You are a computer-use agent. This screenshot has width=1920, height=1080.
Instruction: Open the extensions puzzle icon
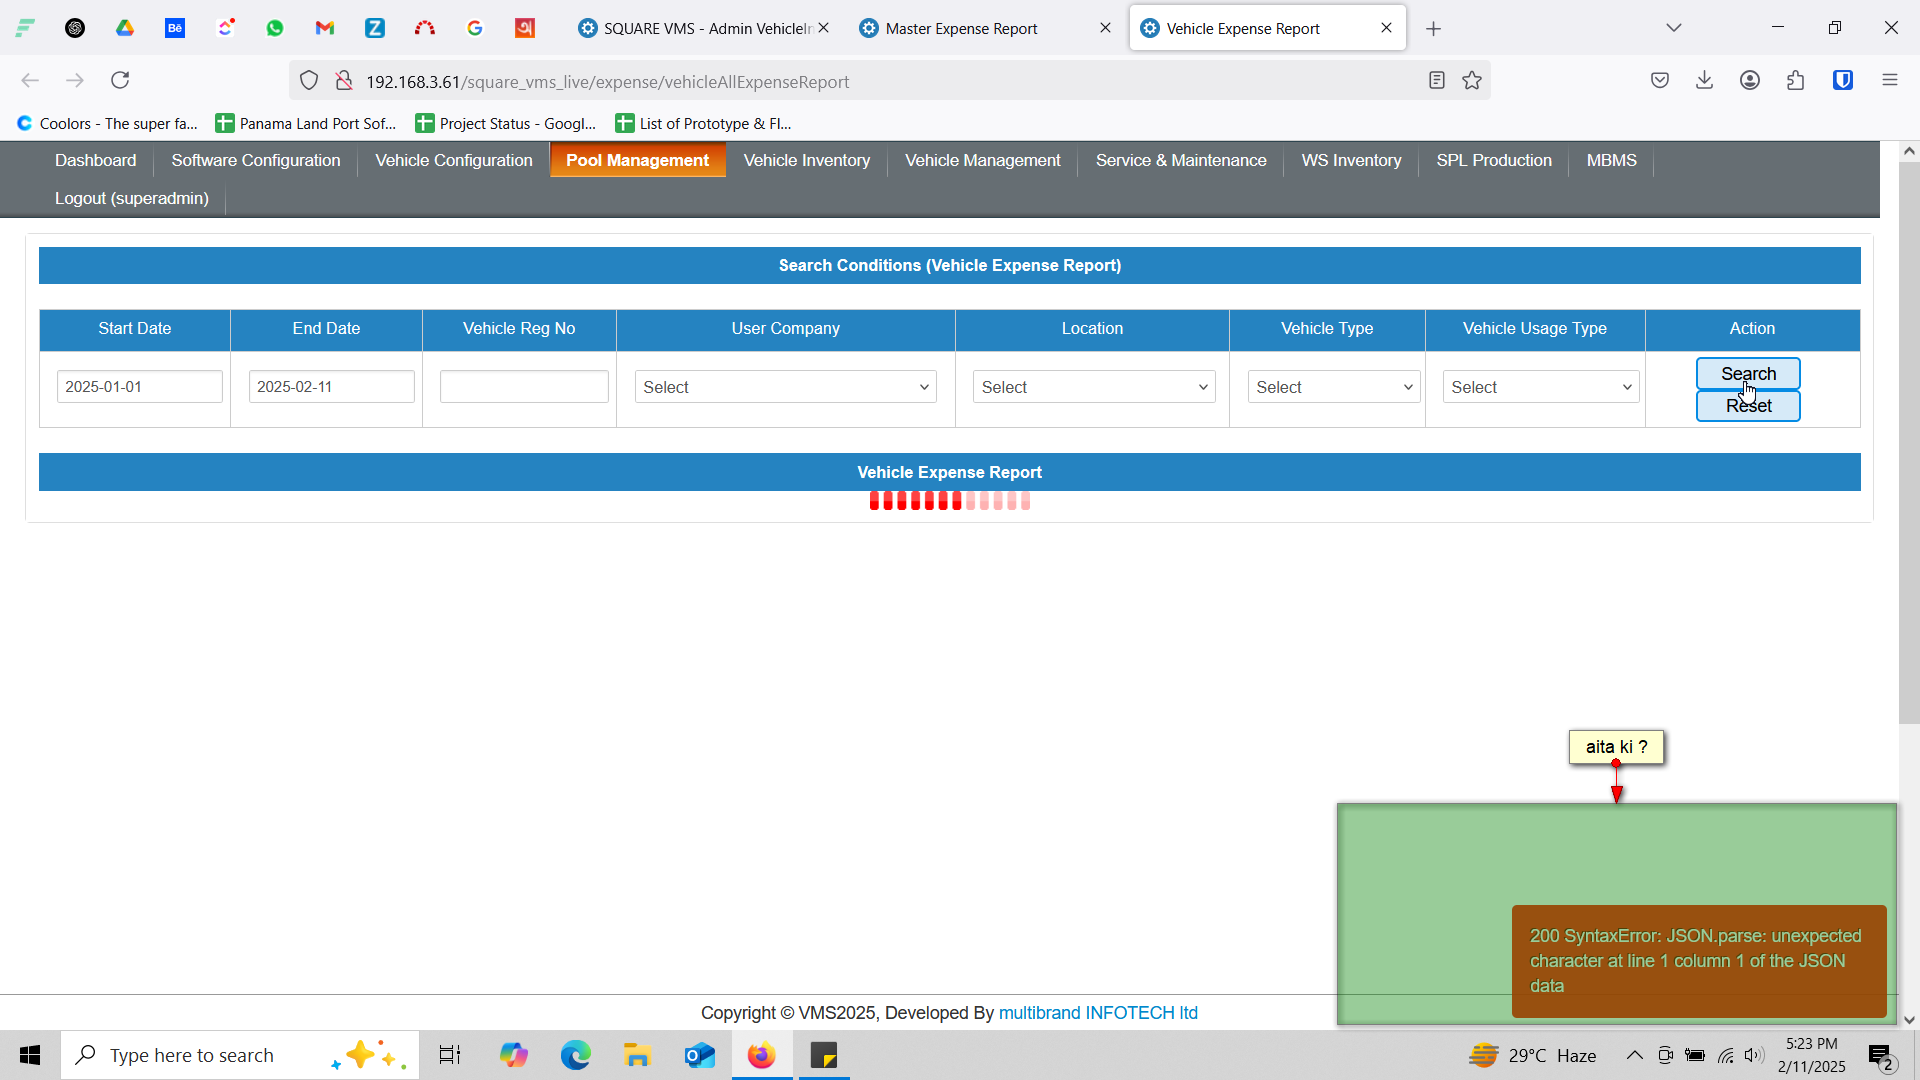click(x=1796, y=81)
